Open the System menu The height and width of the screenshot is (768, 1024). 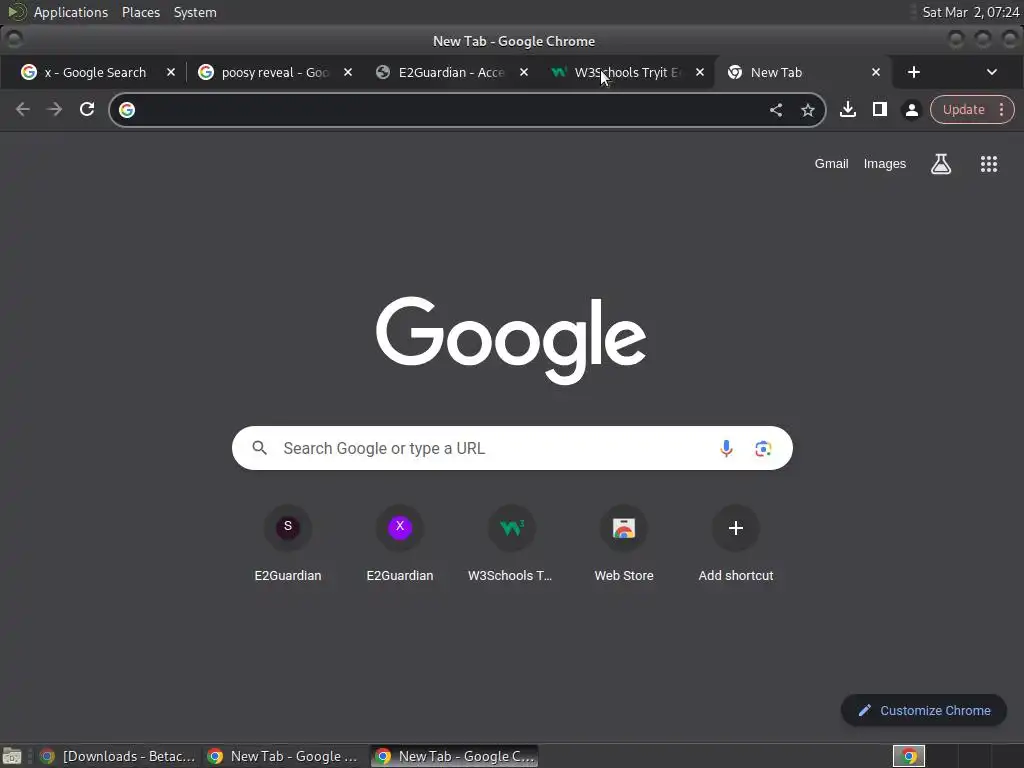(195, 12)
